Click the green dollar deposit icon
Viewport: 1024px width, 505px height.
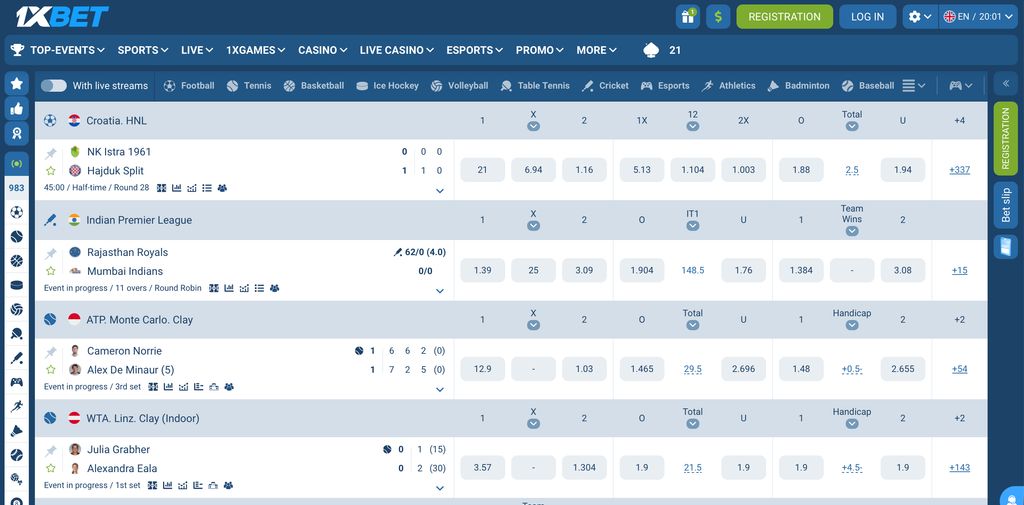point(718,16)
